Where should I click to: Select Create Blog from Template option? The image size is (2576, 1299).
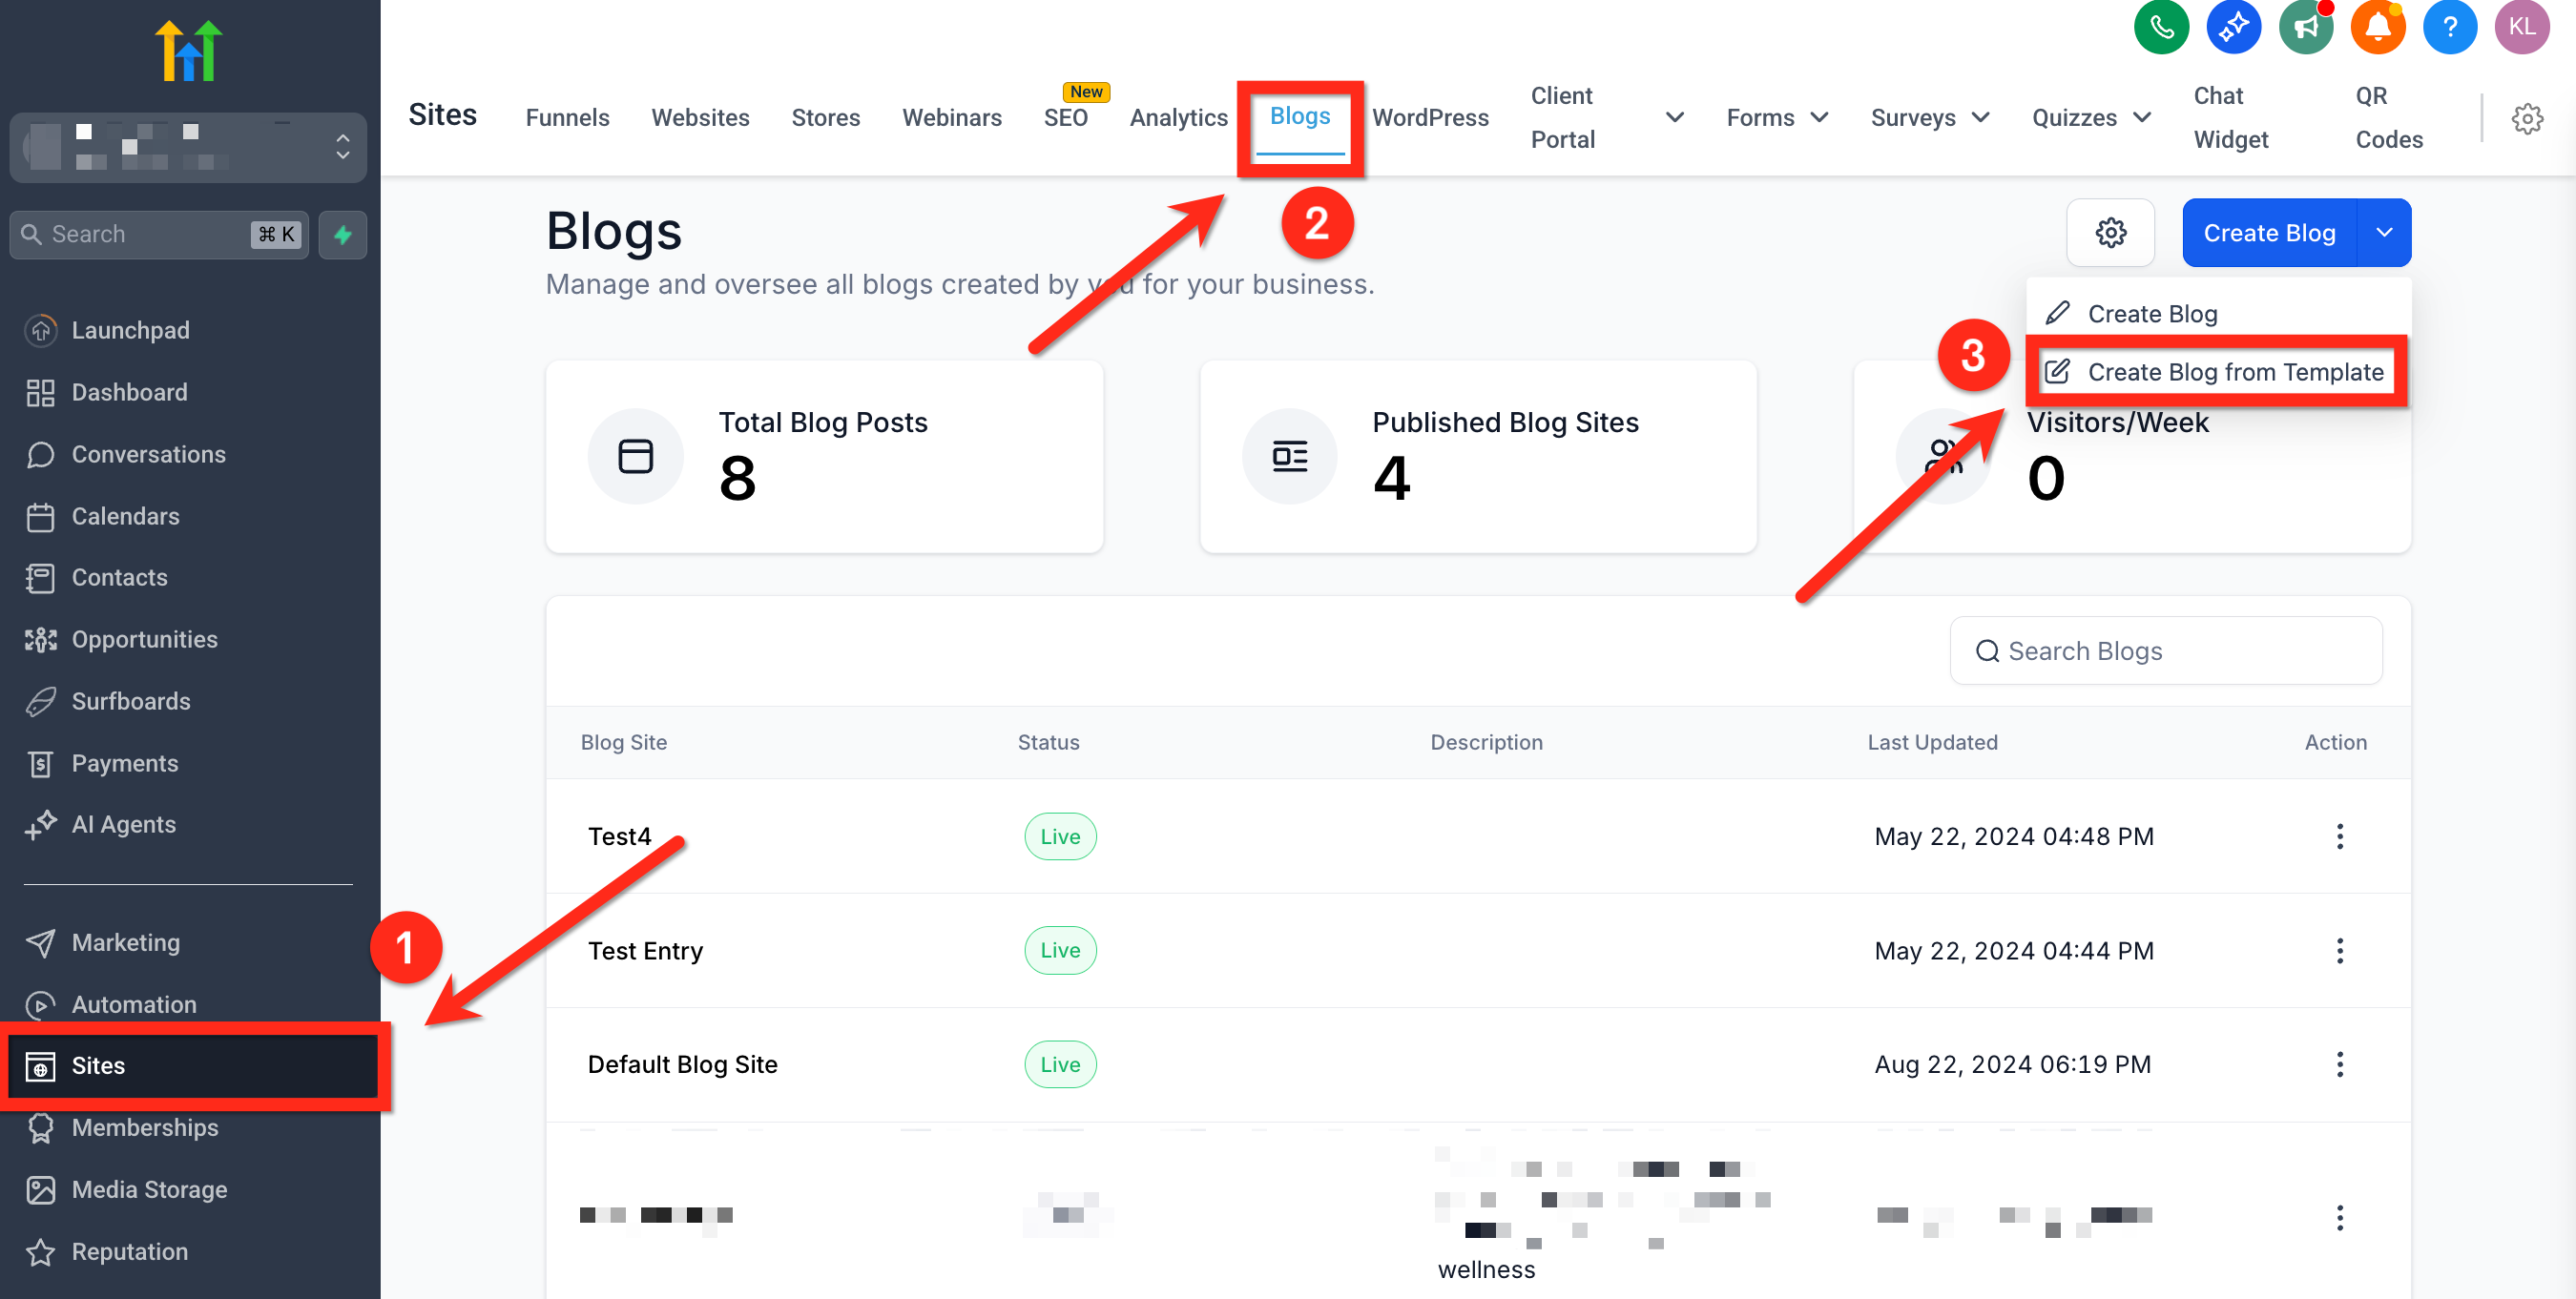(x=2234, y=372)
